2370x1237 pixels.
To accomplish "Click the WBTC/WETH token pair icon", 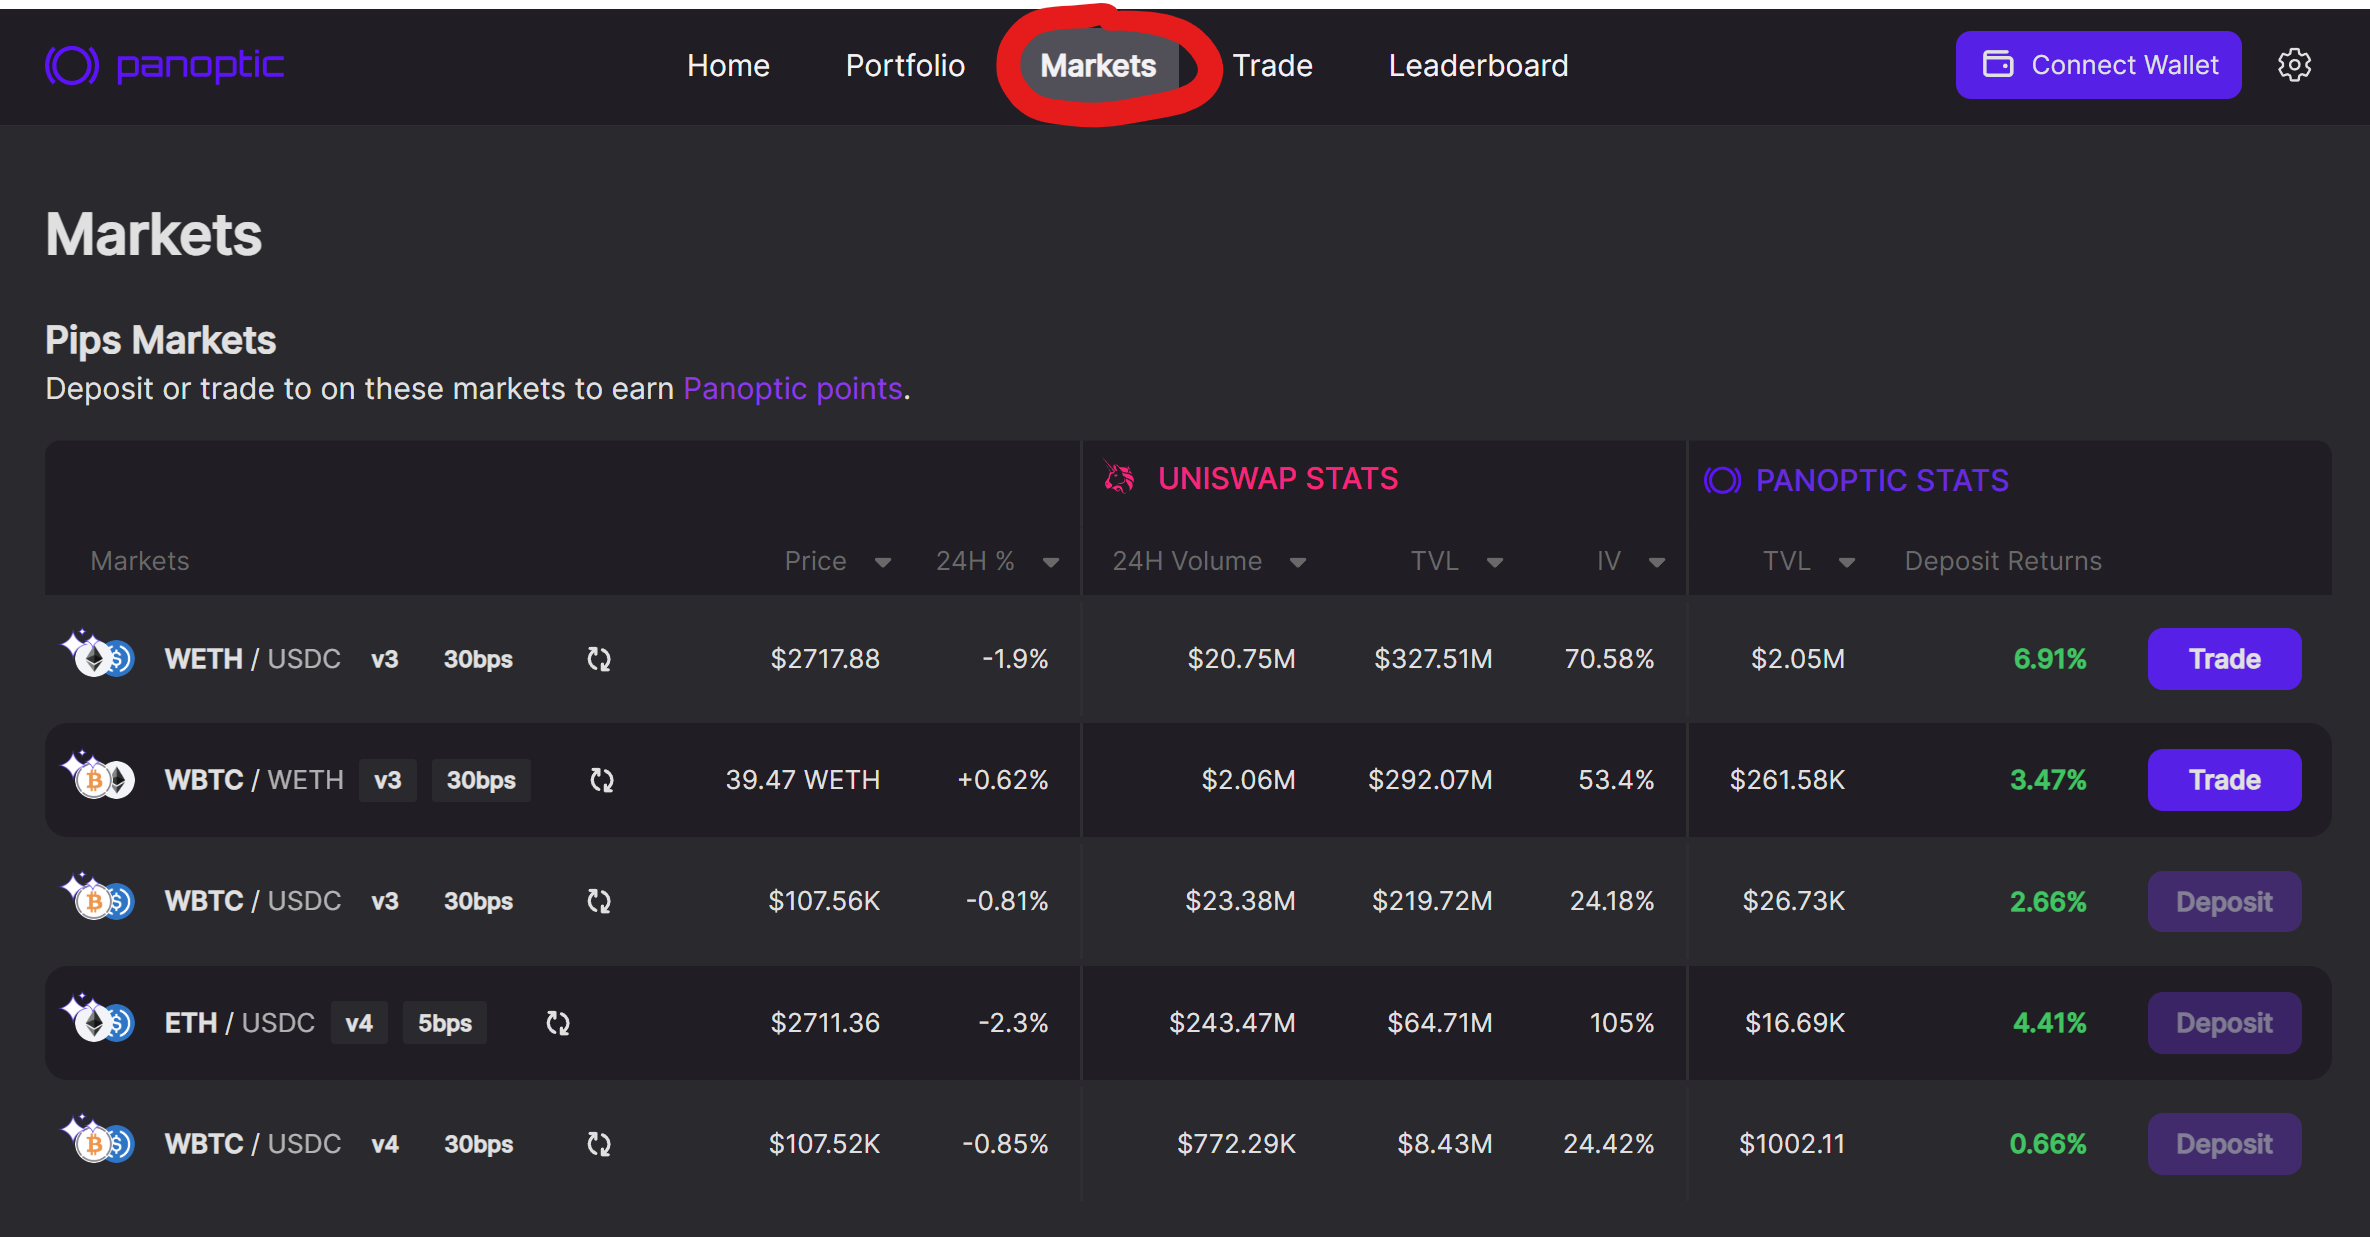I will (99, 778).
